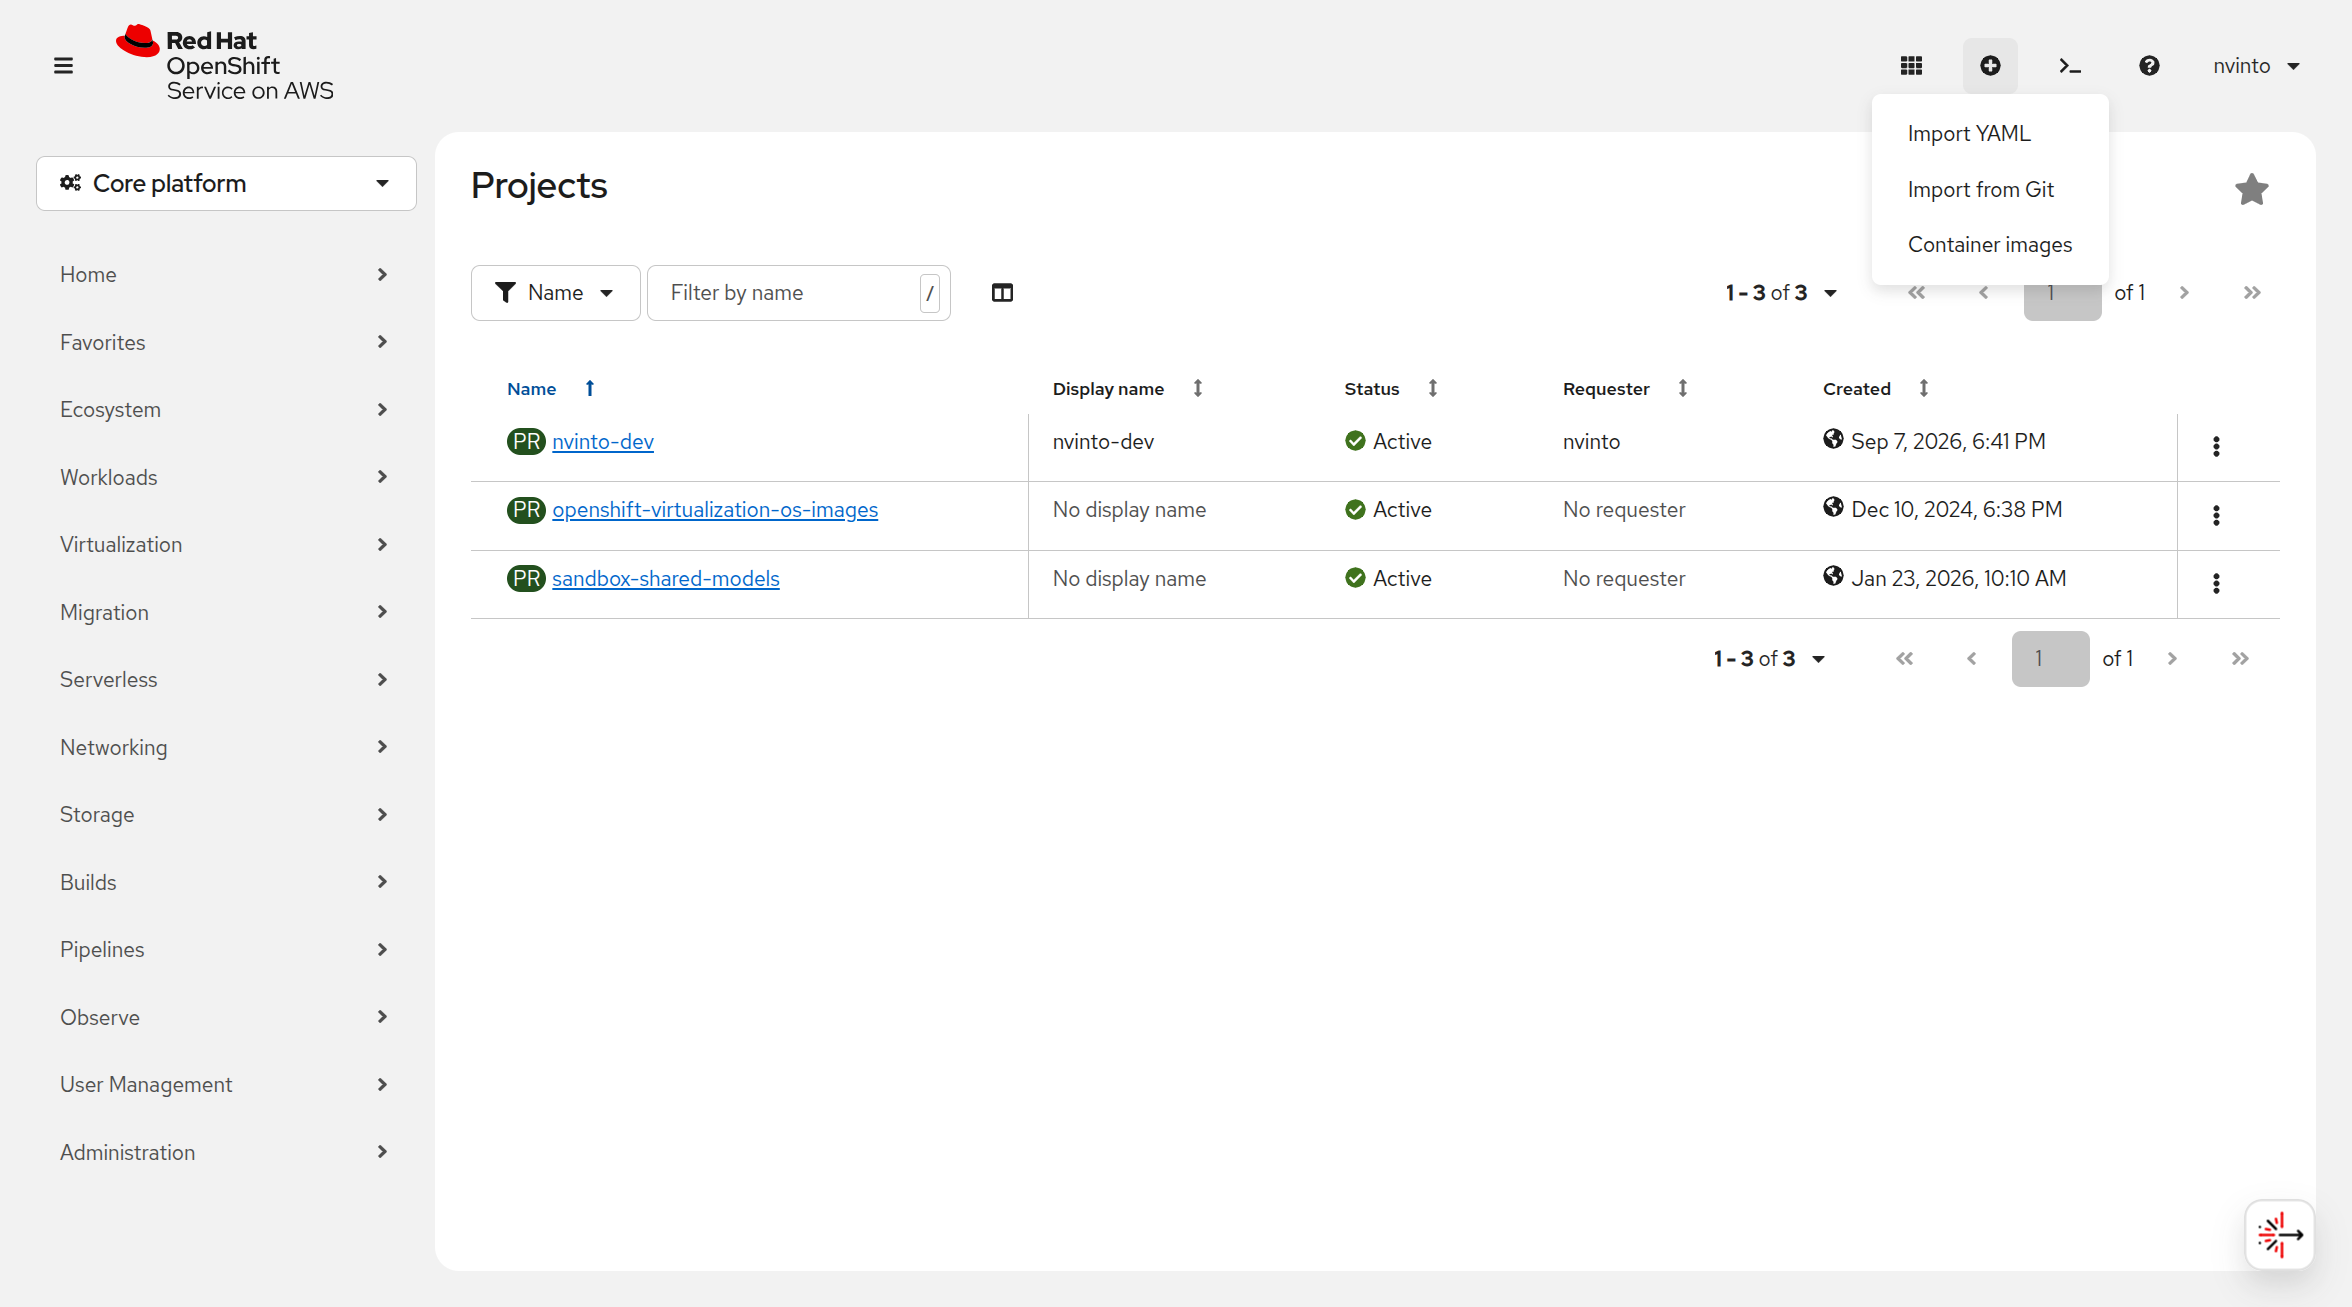Viewport: 2352px width, 1307px height.
Task: Expand the Networking navigation section
Action: click(x=226, y=747)
